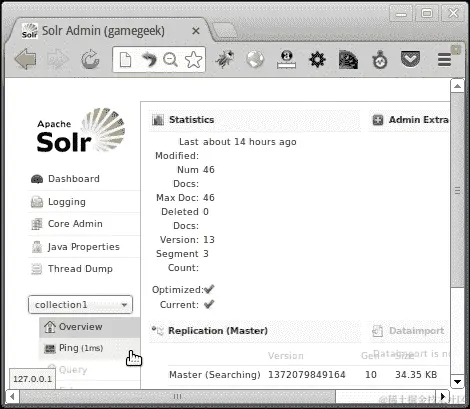Go back with the browser back arrow
Image resolution: width=470 pixels, height=409 pixels.
click(x=25, y=59)
